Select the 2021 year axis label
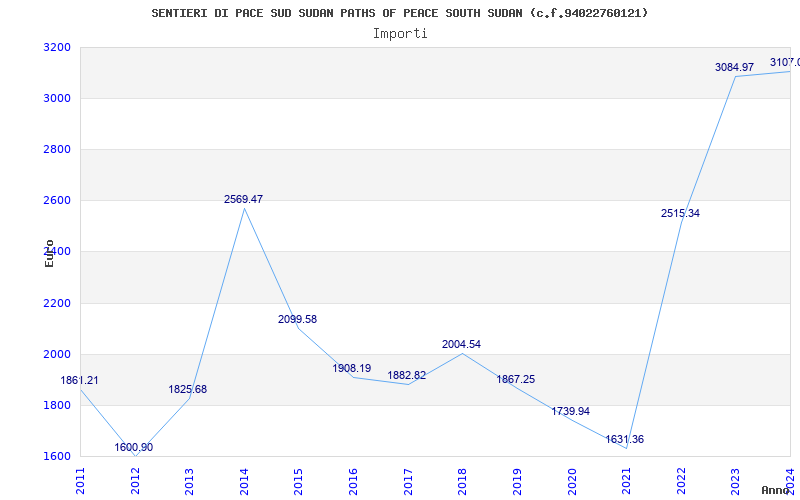The image size is (800, 500). 627,480
